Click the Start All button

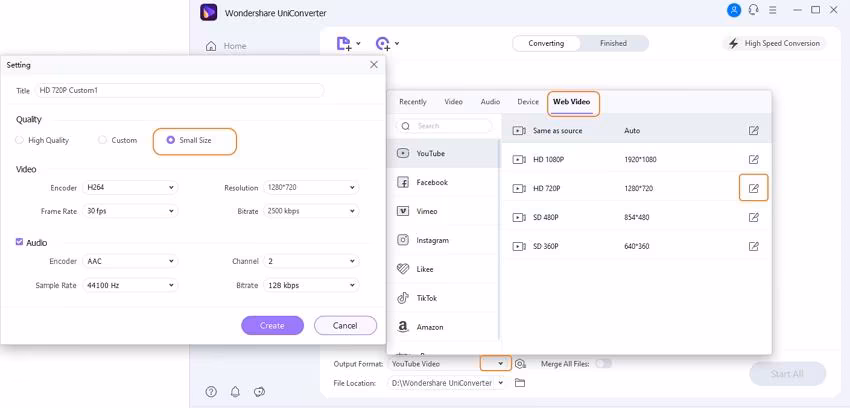787,374
